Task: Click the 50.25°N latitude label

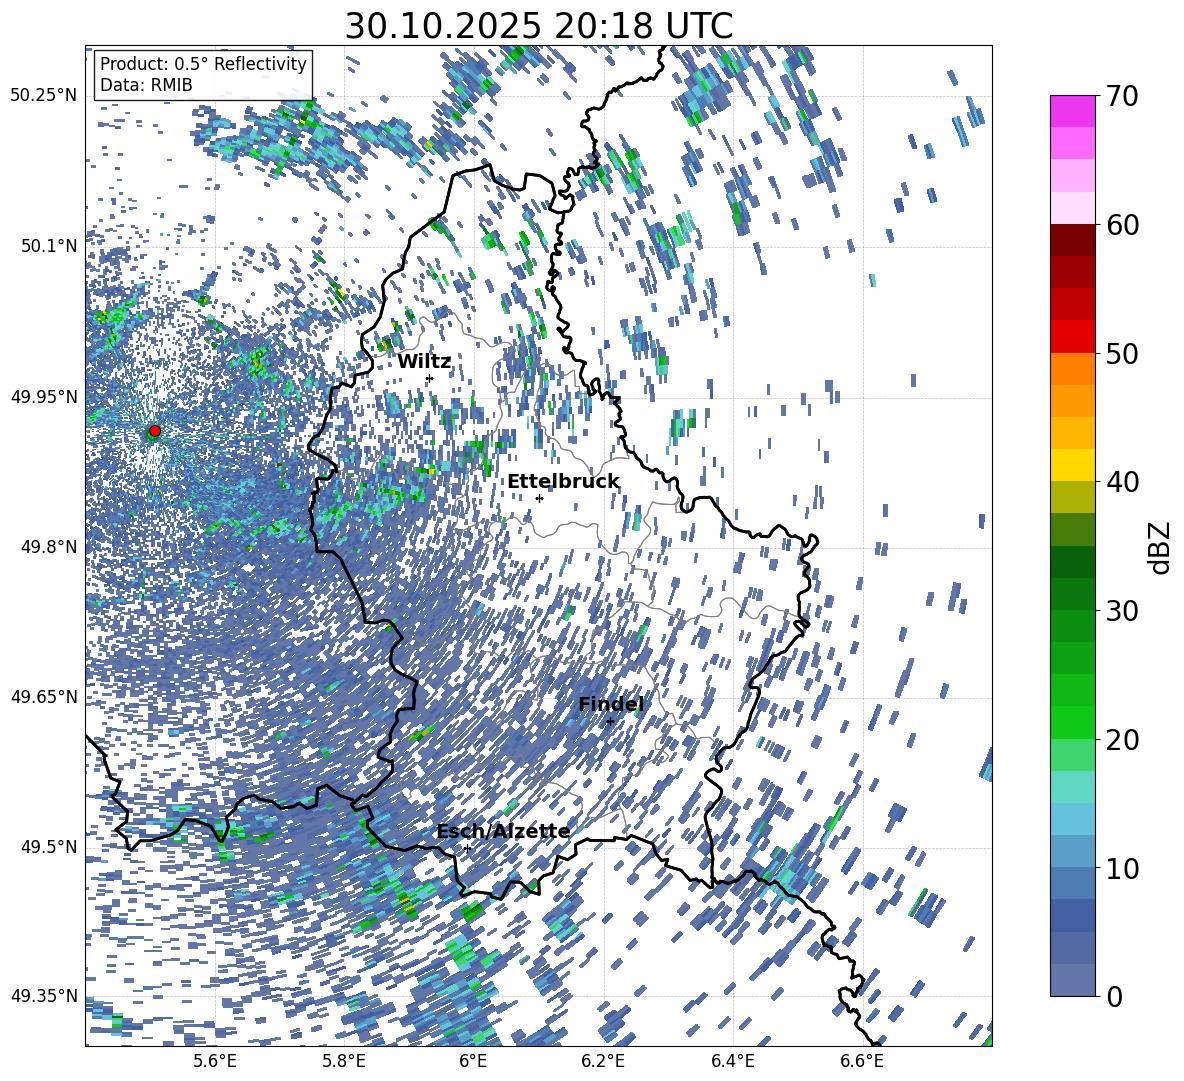Action: click(x=44, y=95)
